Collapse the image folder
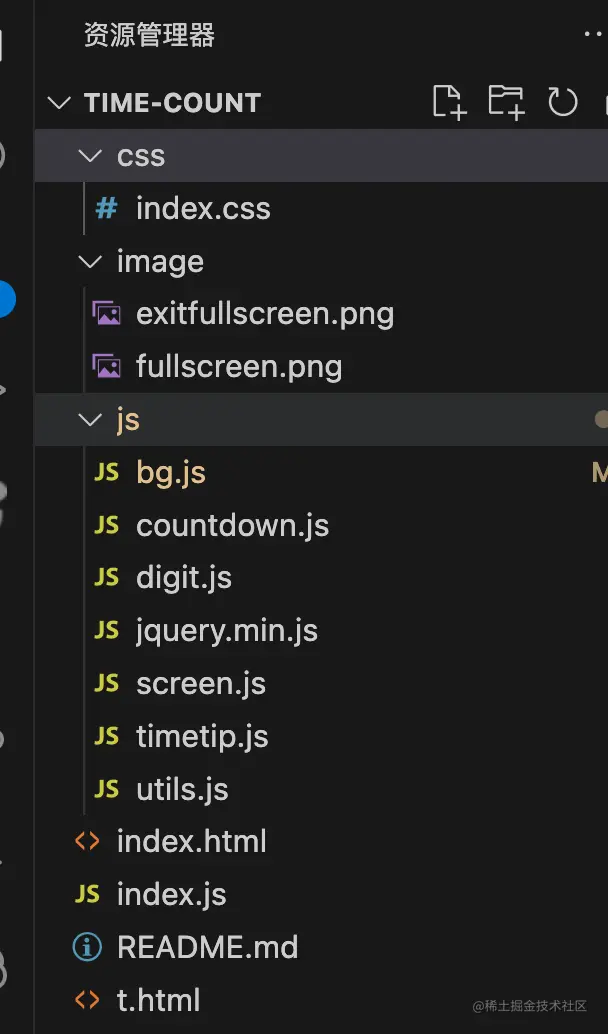This screenshot has width=608, height=1034. pyautogui.click(x=92, y=262)
